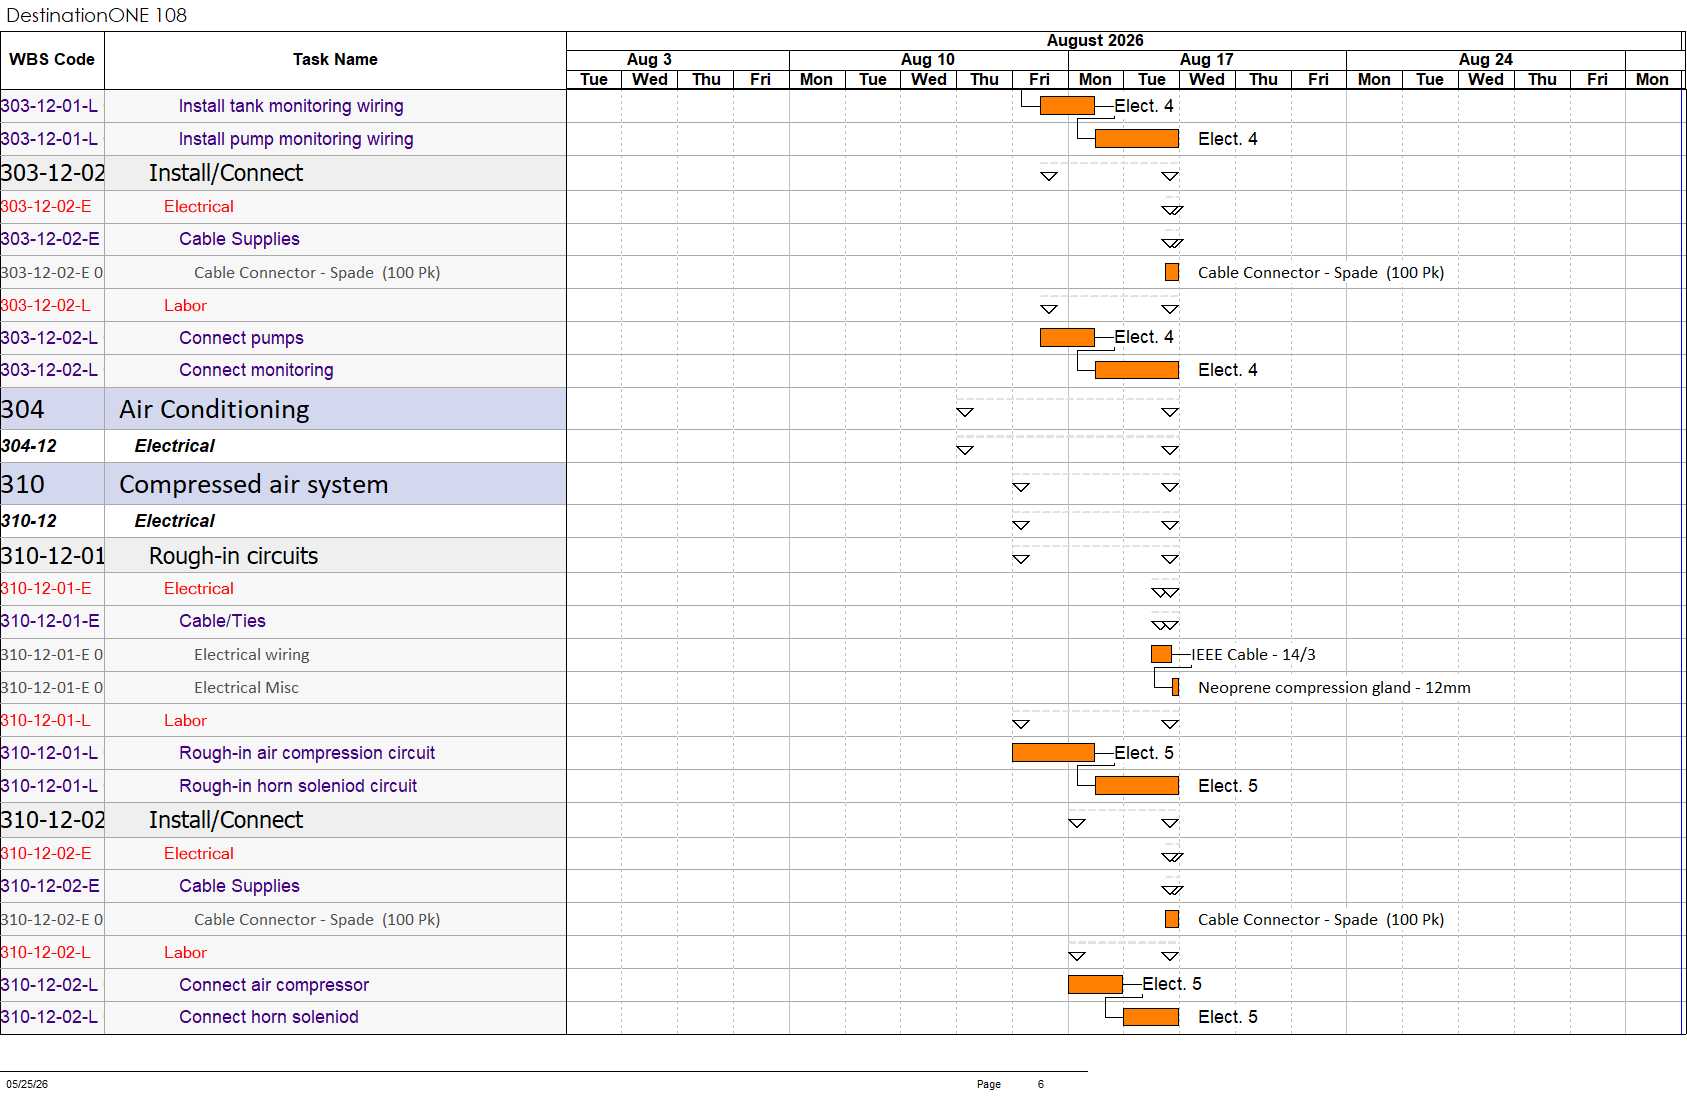
Task: Click the Task Name column header
Action: [x=335, y=60]
